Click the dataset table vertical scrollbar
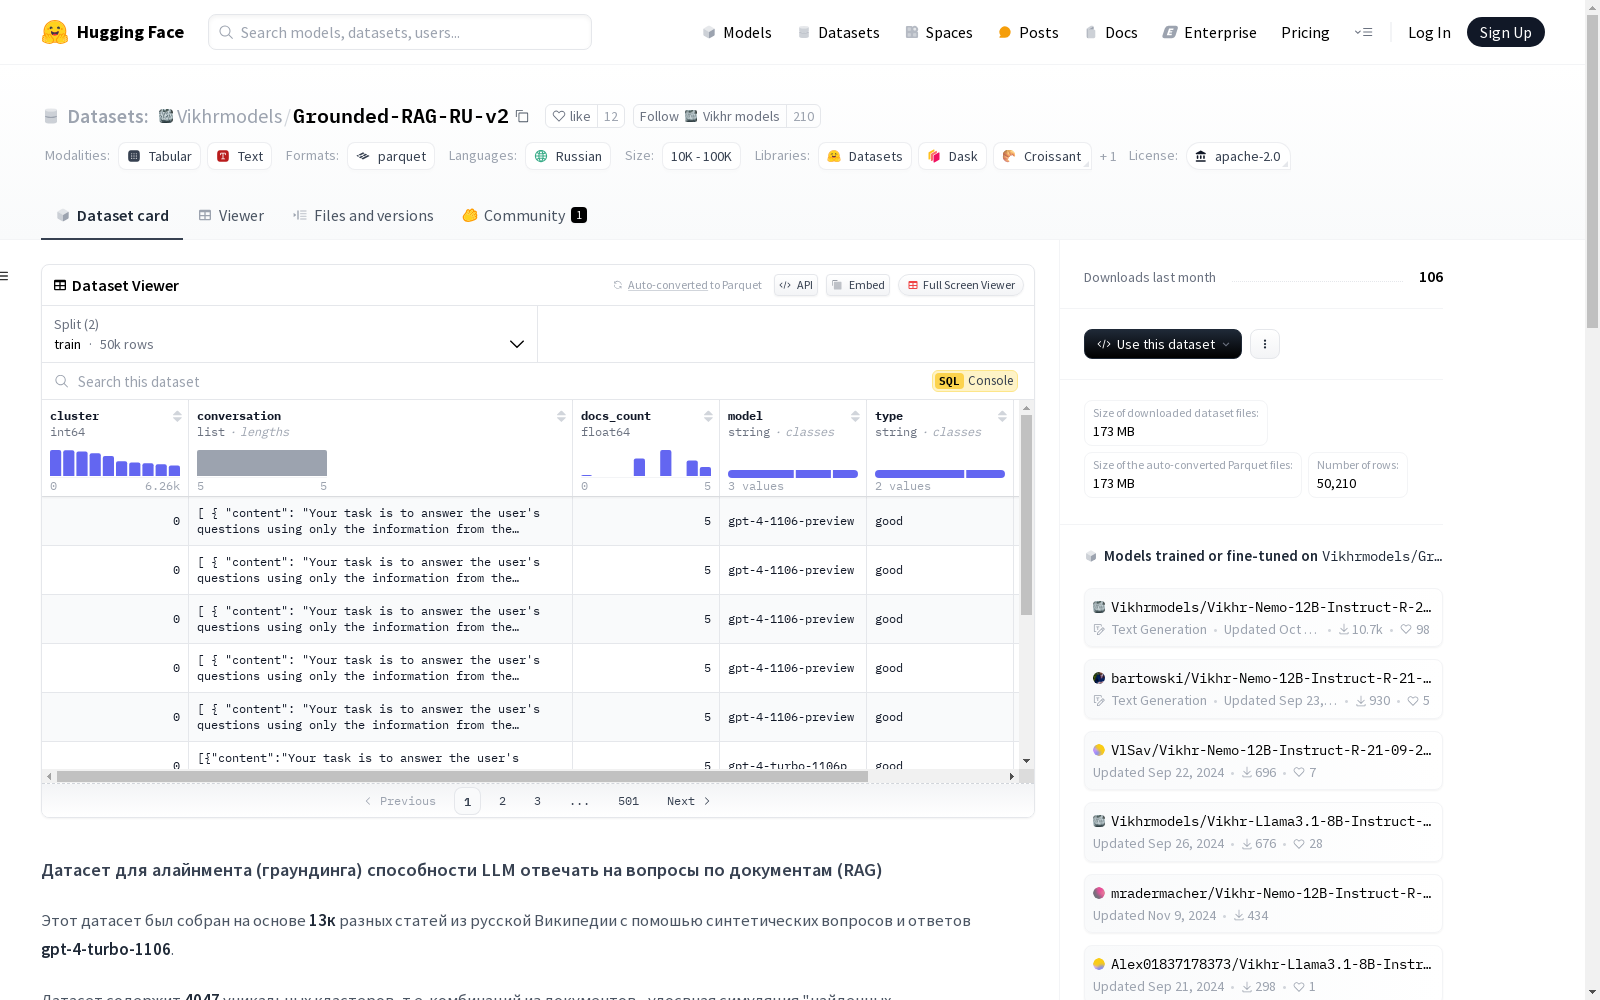The height and width of the screenshot is (1000, 1600). tap(1026, 515)
